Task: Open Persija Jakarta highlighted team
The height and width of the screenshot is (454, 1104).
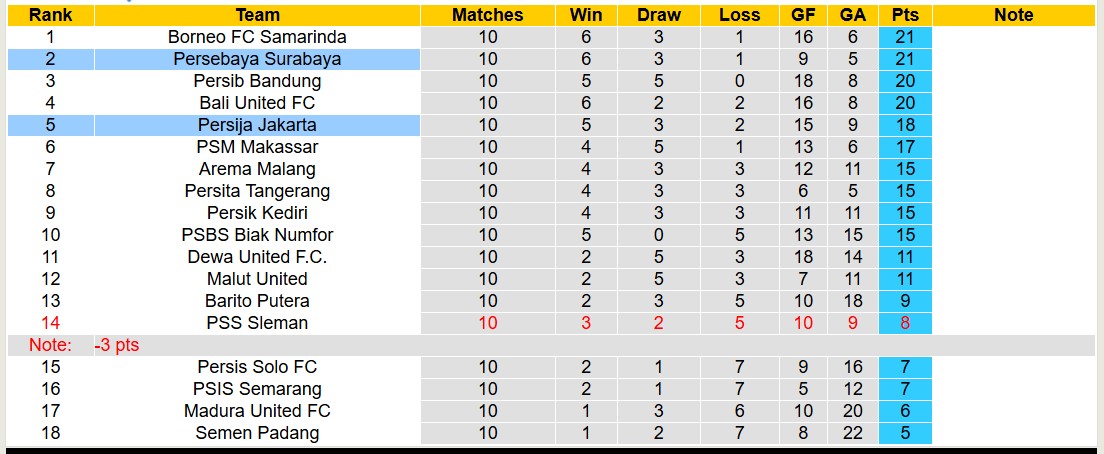Action: click(x=257, y=125)
